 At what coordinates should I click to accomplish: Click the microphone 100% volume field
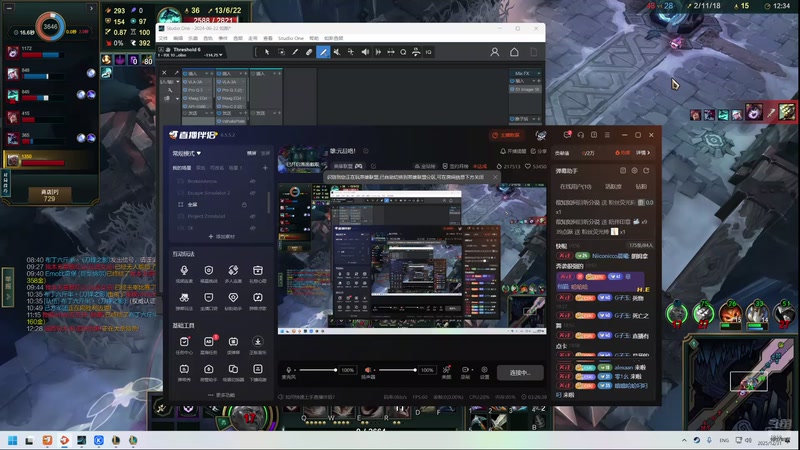[x=347, y=370]
